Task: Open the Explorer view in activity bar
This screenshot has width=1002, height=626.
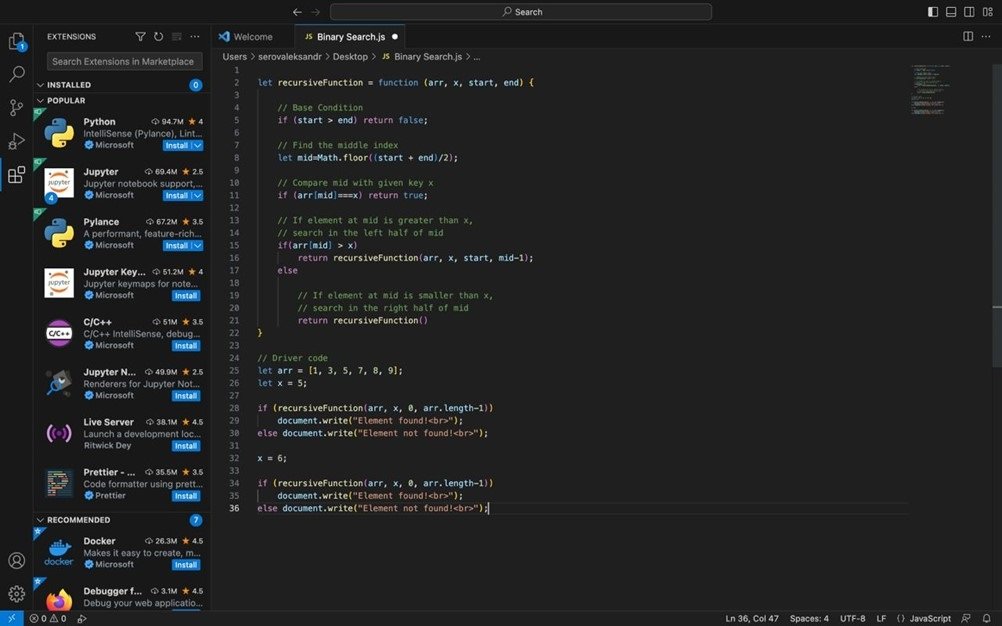Action: (17, 42)
